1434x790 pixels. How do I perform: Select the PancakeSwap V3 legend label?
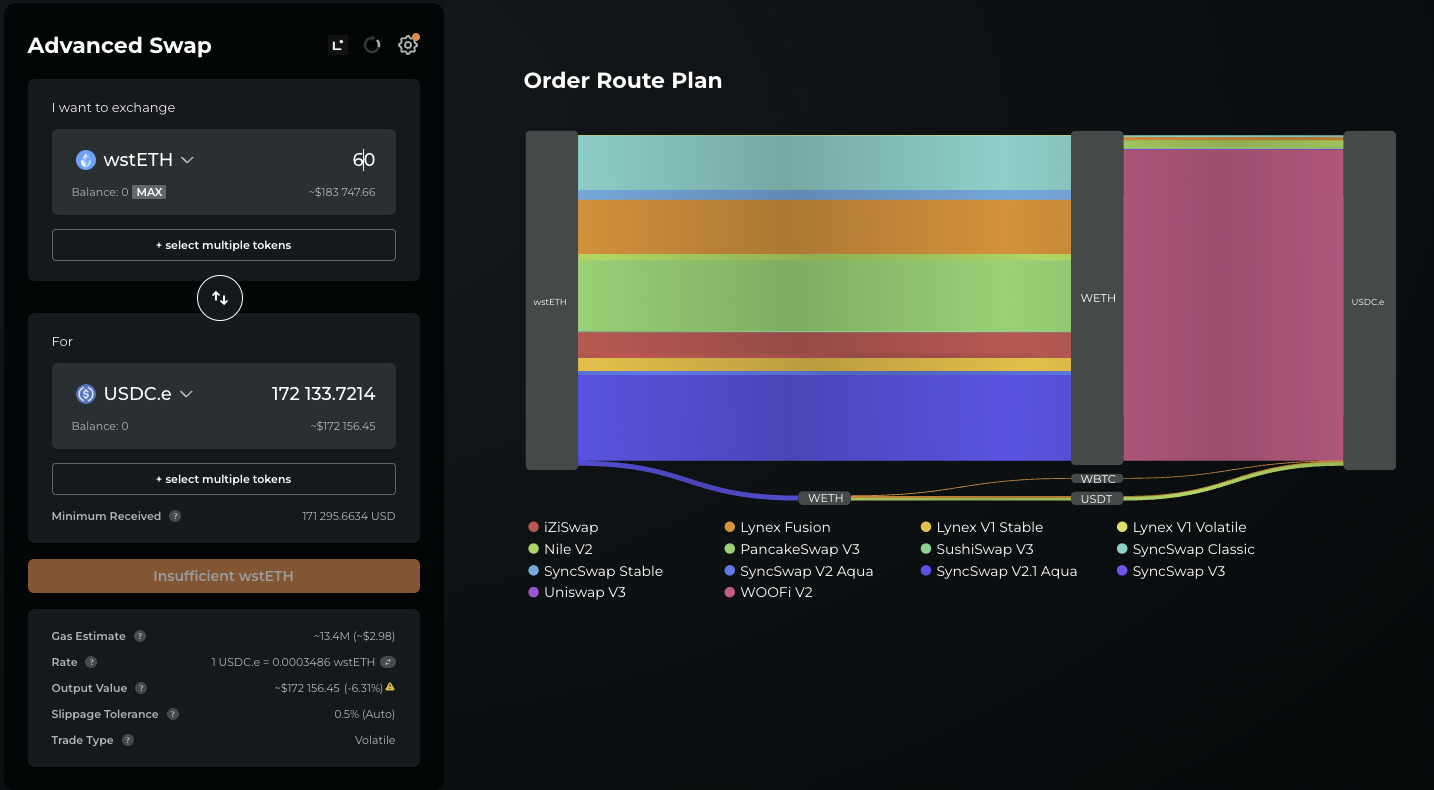(800, 549)
